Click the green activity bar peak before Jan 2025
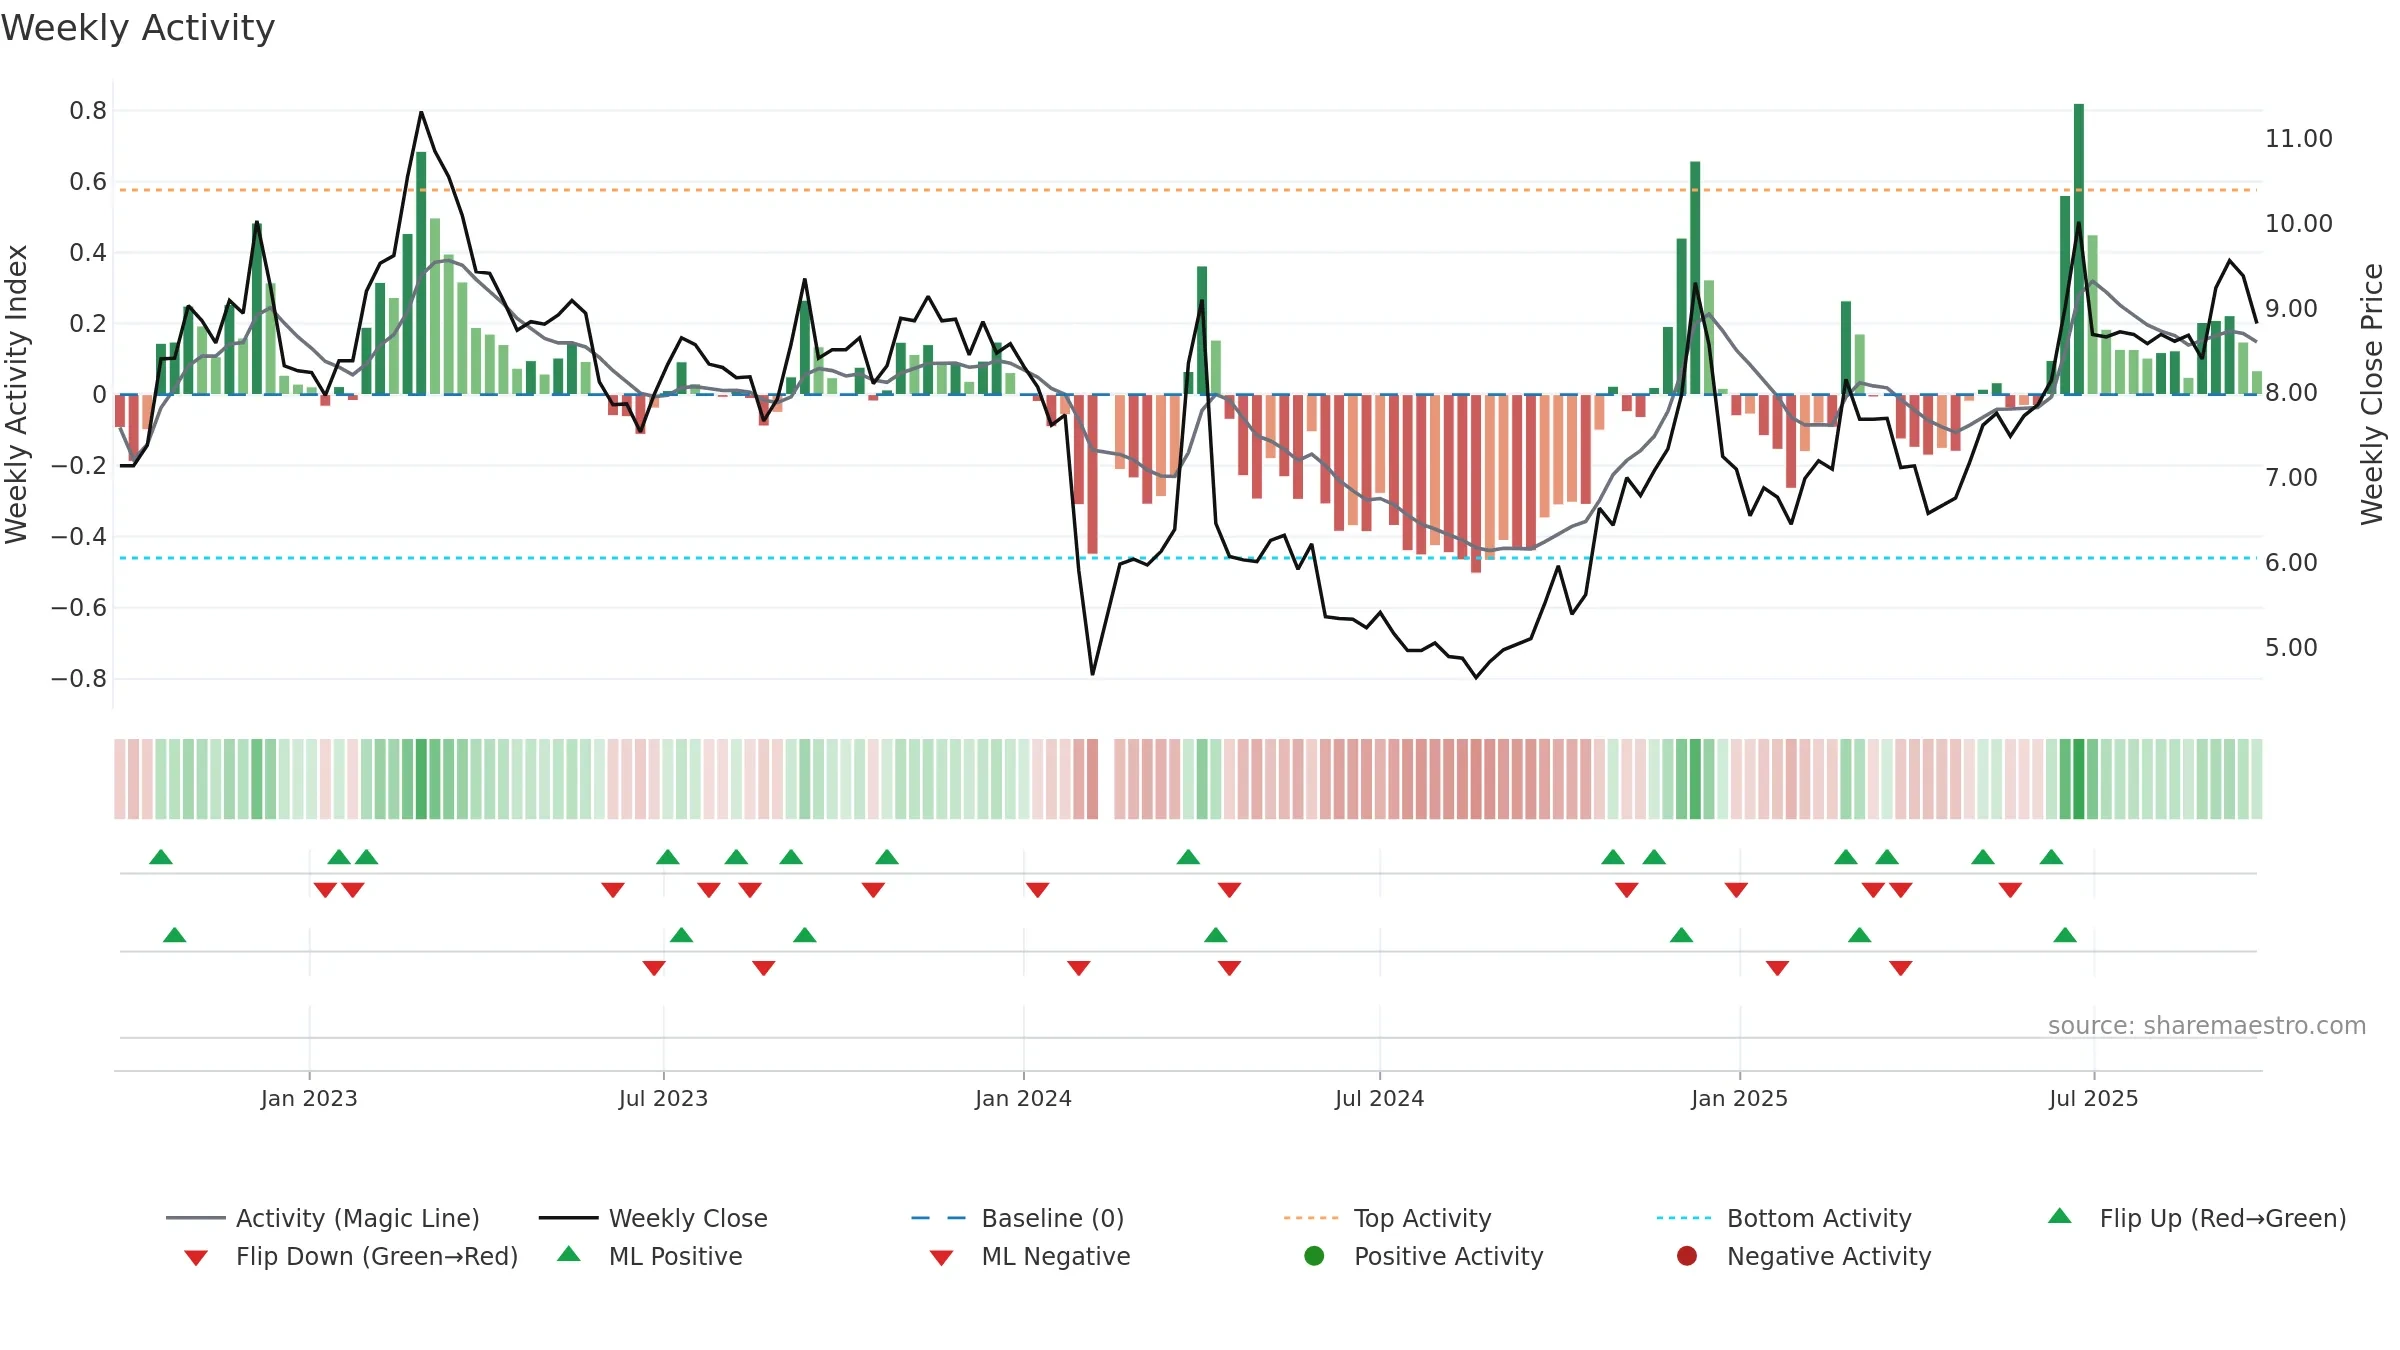The height and width of the screenshot is (1350, 2400). click(1695, 278)
